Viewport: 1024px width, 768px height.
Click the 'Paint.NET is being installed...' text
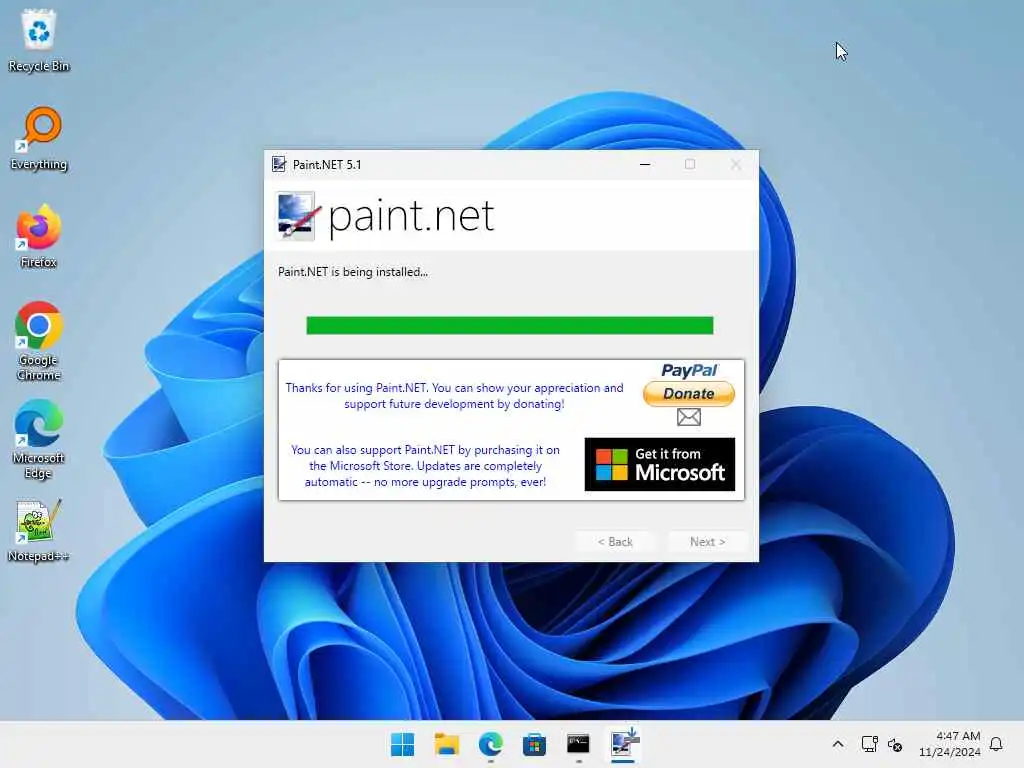pos(353,272)
